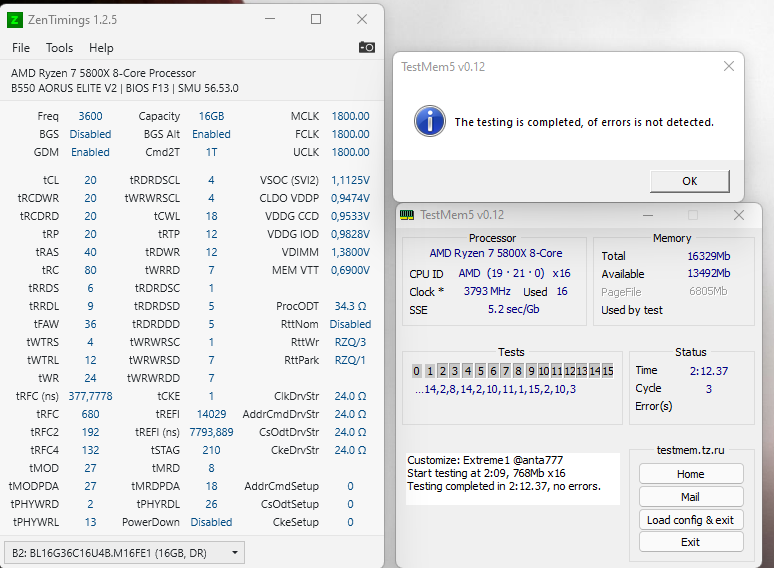Click the tREFI (ns) value 7793,889
This screenshot has width=774, height=568.
point(211,432)
